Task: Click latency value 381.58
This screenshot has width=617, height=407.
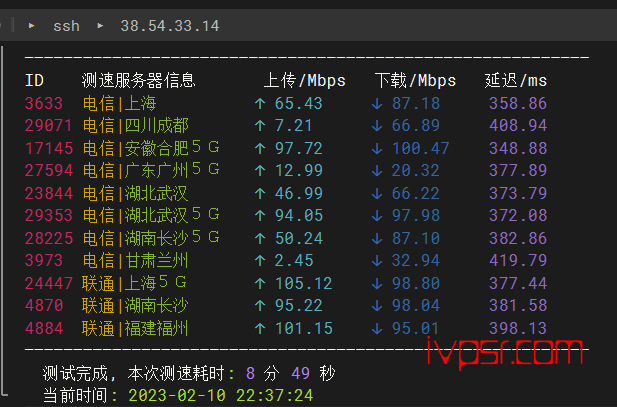Action: (x=518, y=305)
